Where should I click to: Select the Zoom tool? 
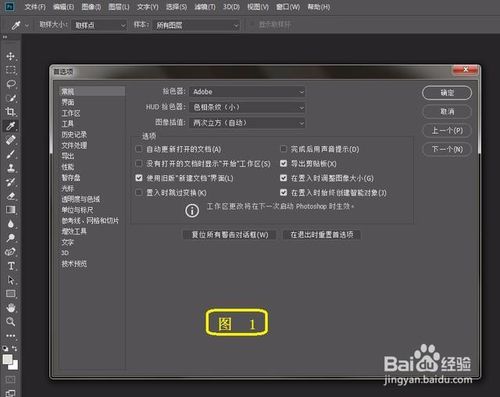click(x=11, y=322)
